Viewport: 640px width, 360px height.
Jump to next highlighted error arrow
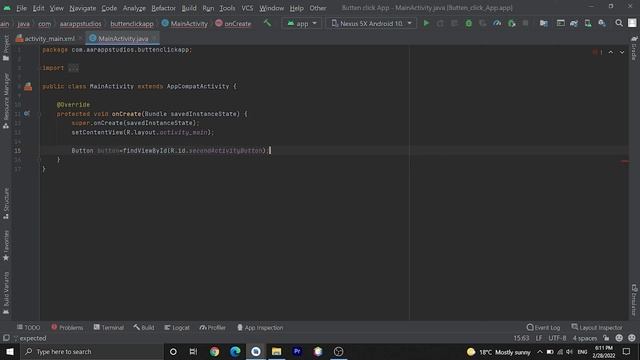pos(622,52)
